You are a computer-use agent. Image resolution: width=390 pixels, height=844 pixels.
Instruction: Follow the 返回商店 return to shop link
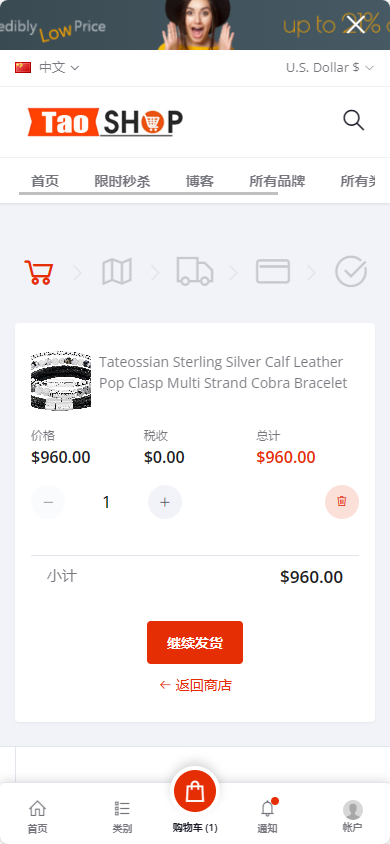pos(195,685)
